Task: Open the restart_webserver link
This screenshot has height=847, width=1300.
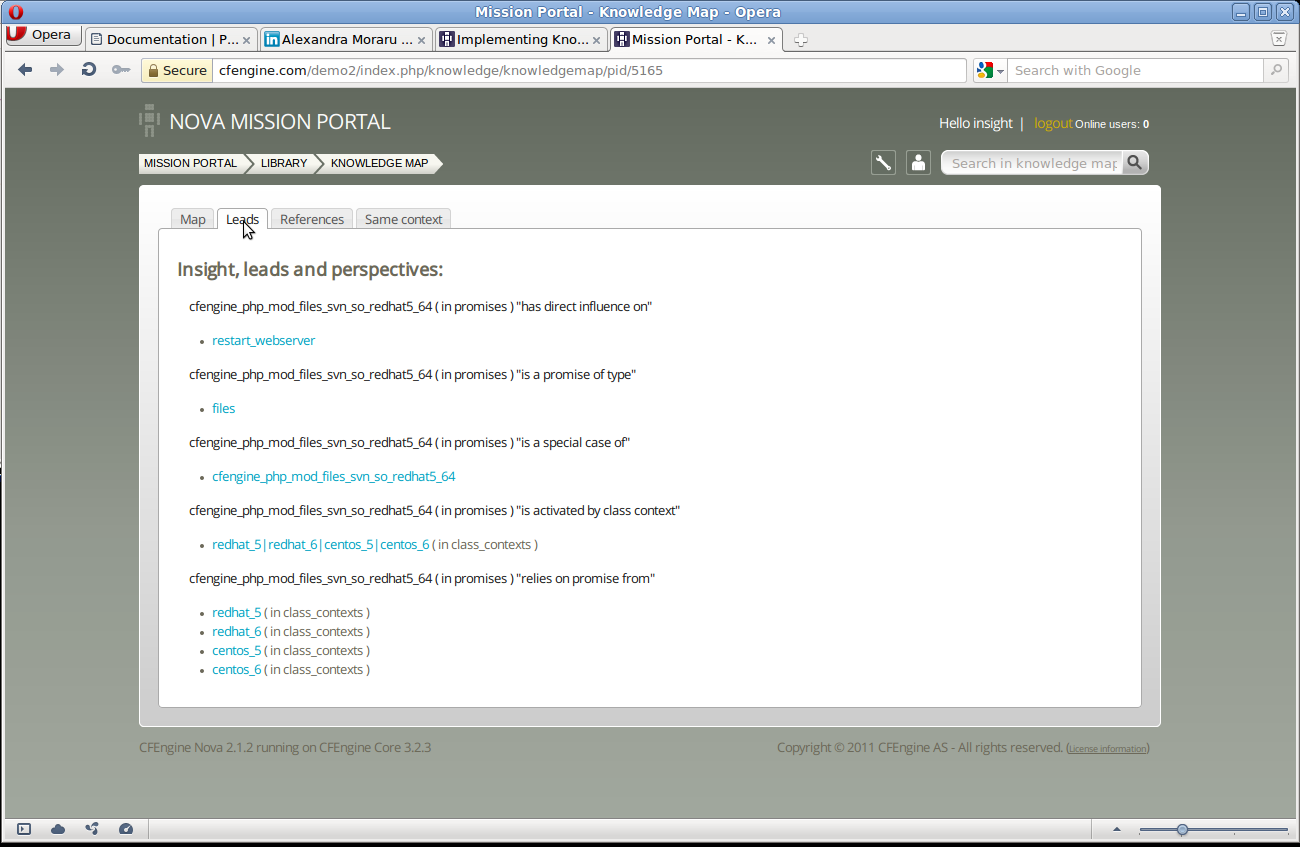Action: pos(263,341)
